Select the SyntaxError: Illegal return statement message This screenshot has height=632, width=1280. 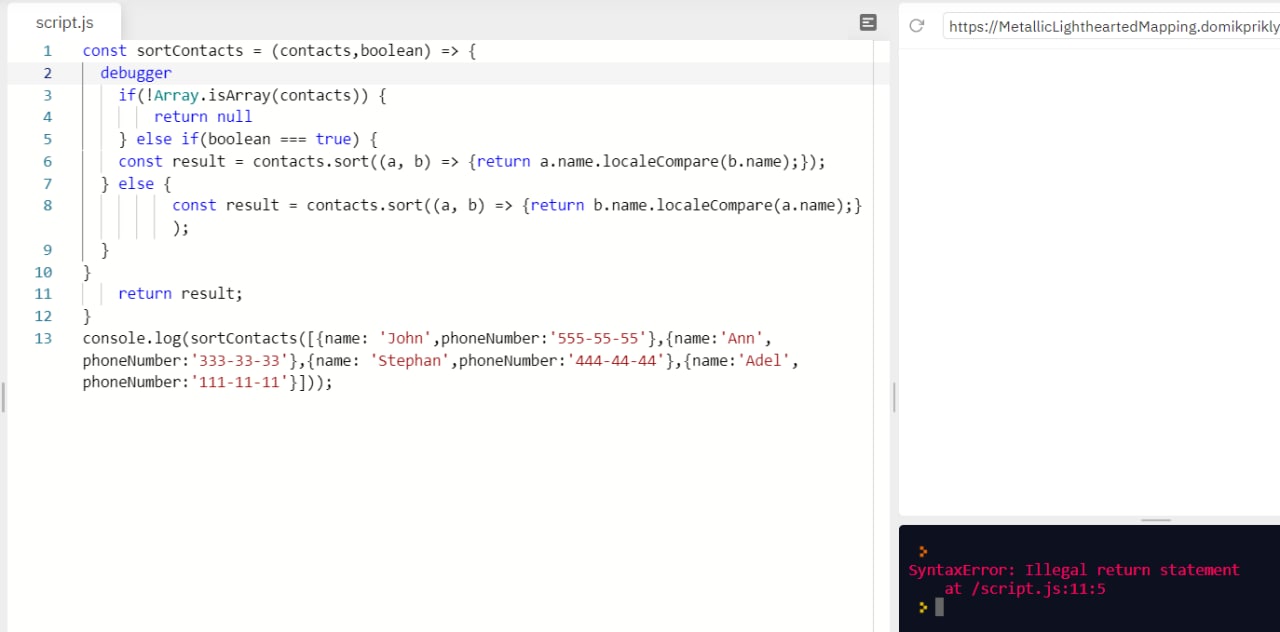[x=1074, y=570]
